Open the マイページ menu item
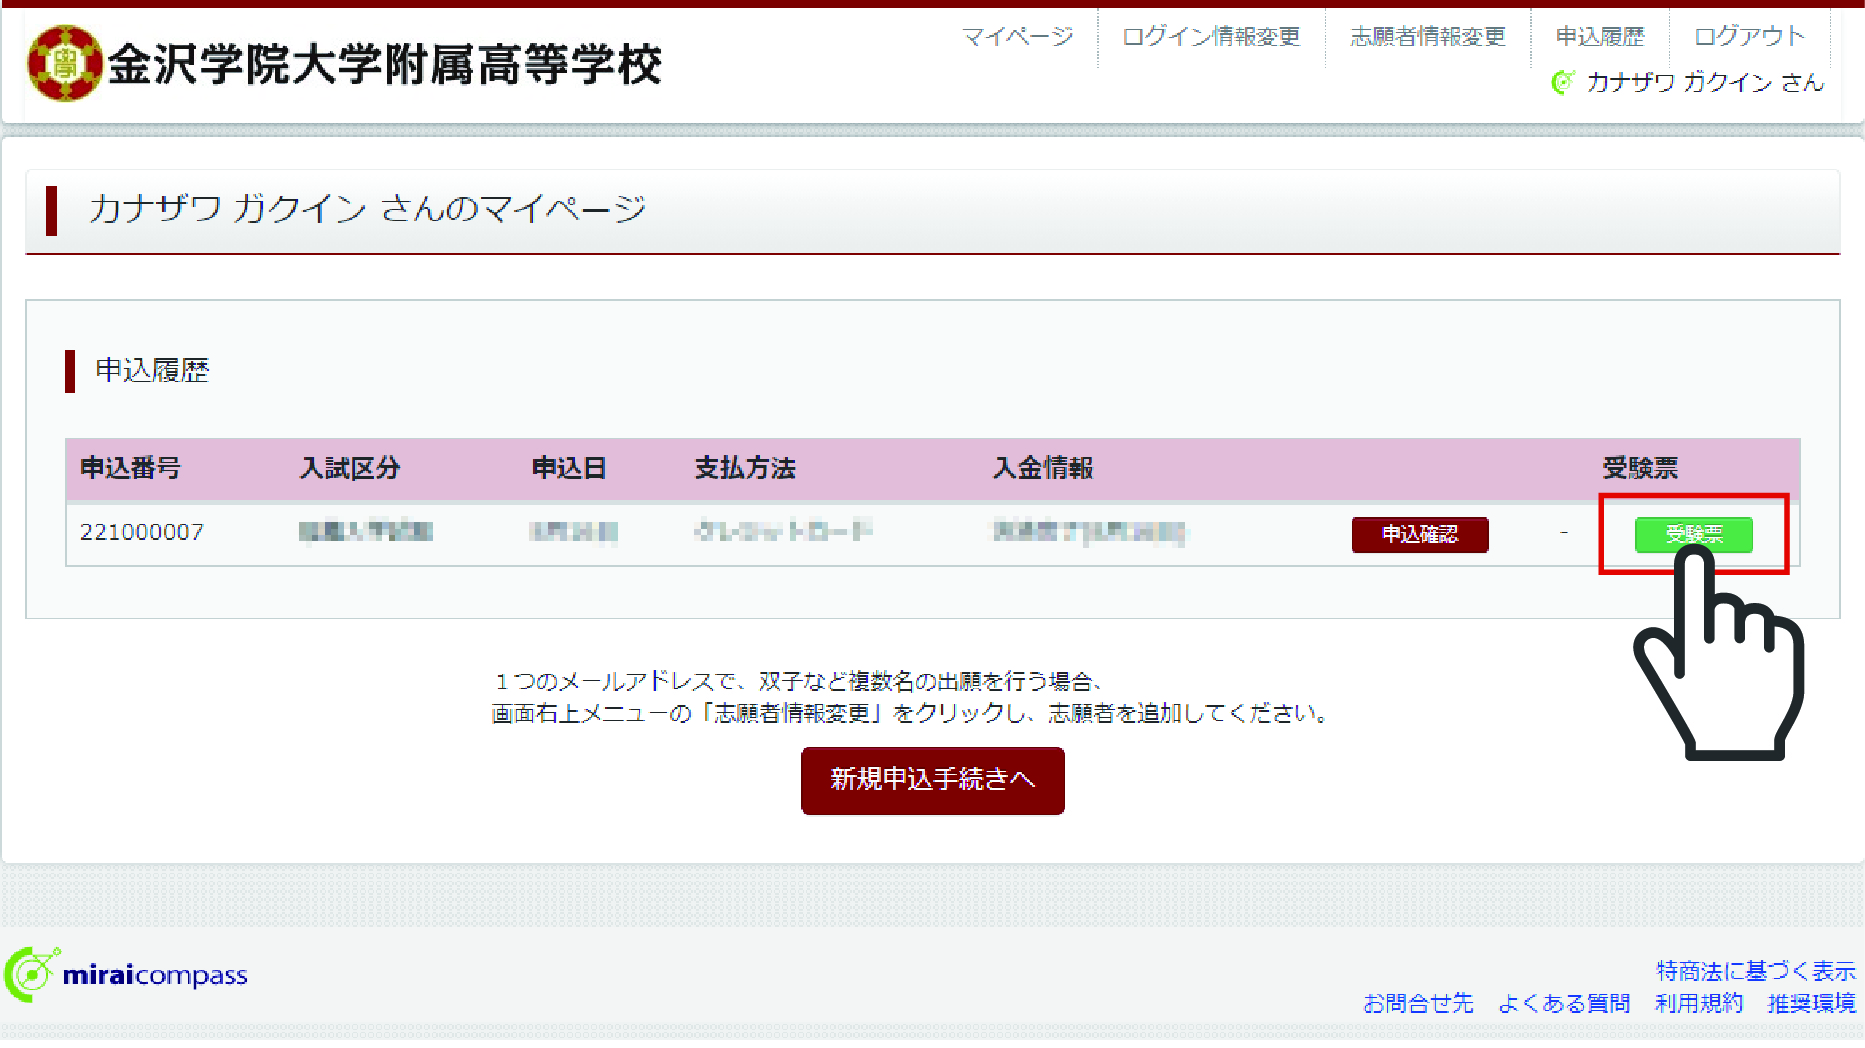 1017,37
